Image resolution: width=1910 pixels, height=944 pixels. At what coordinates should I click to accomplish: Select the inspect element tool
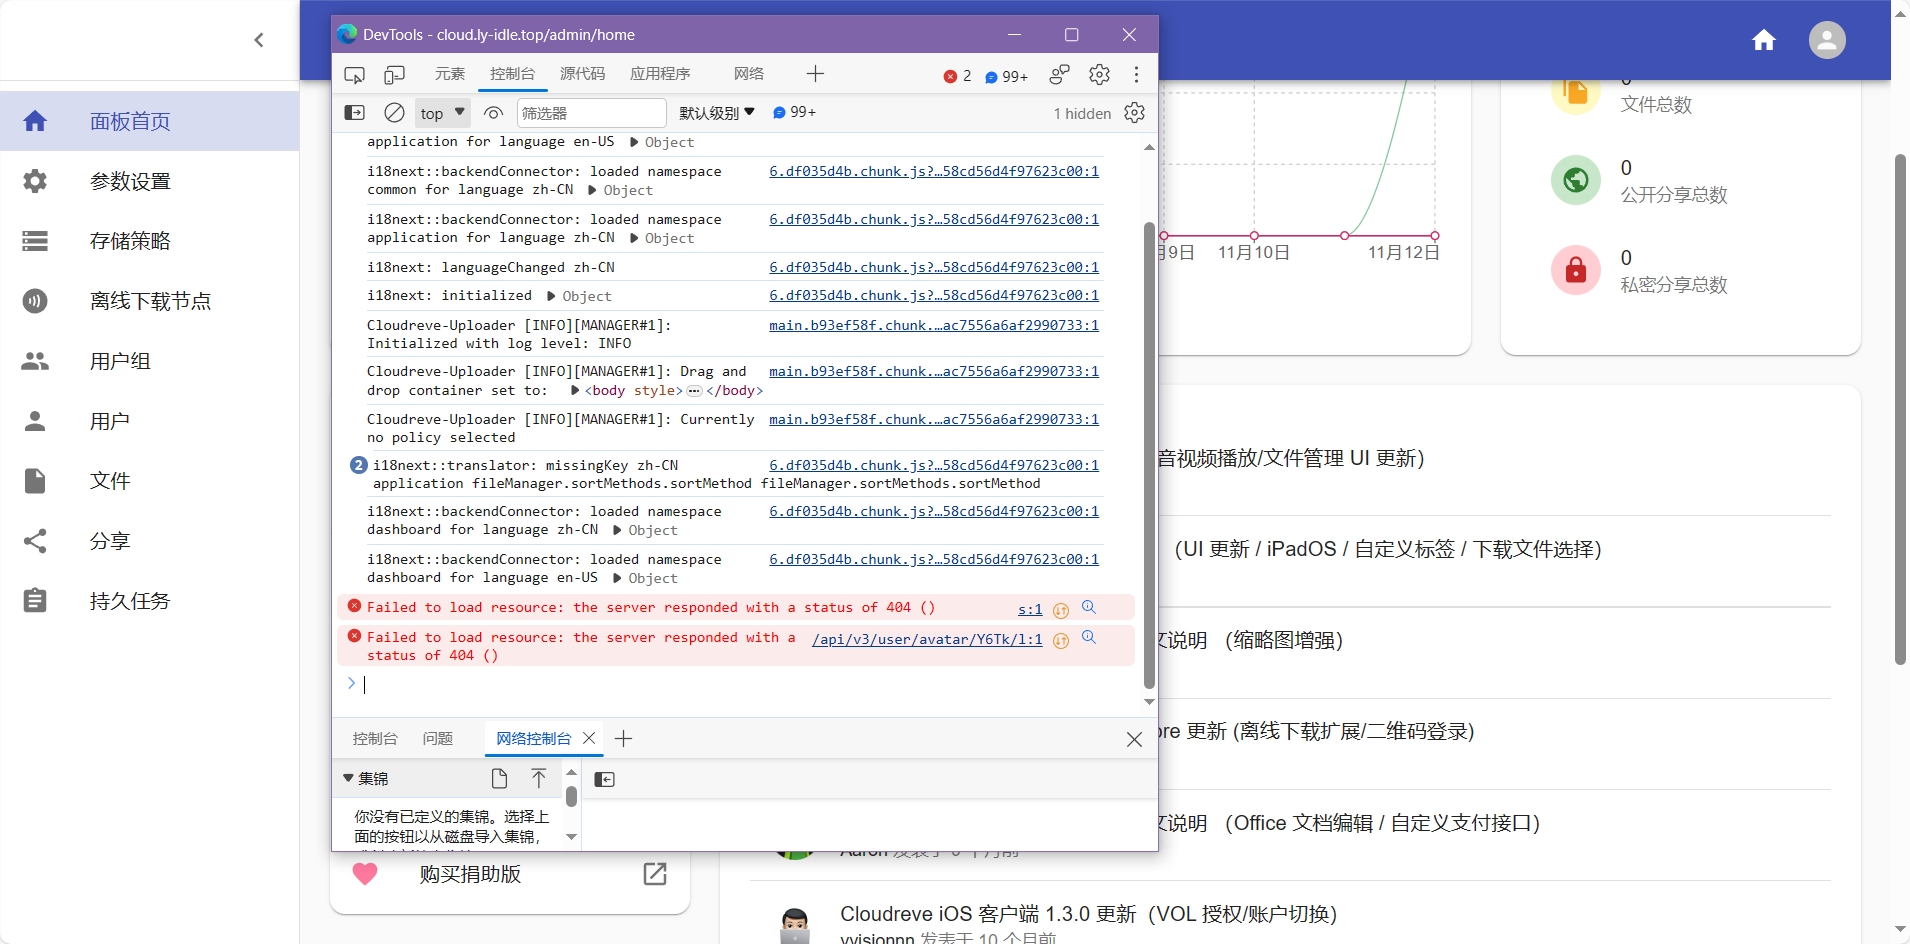(354, 74)
